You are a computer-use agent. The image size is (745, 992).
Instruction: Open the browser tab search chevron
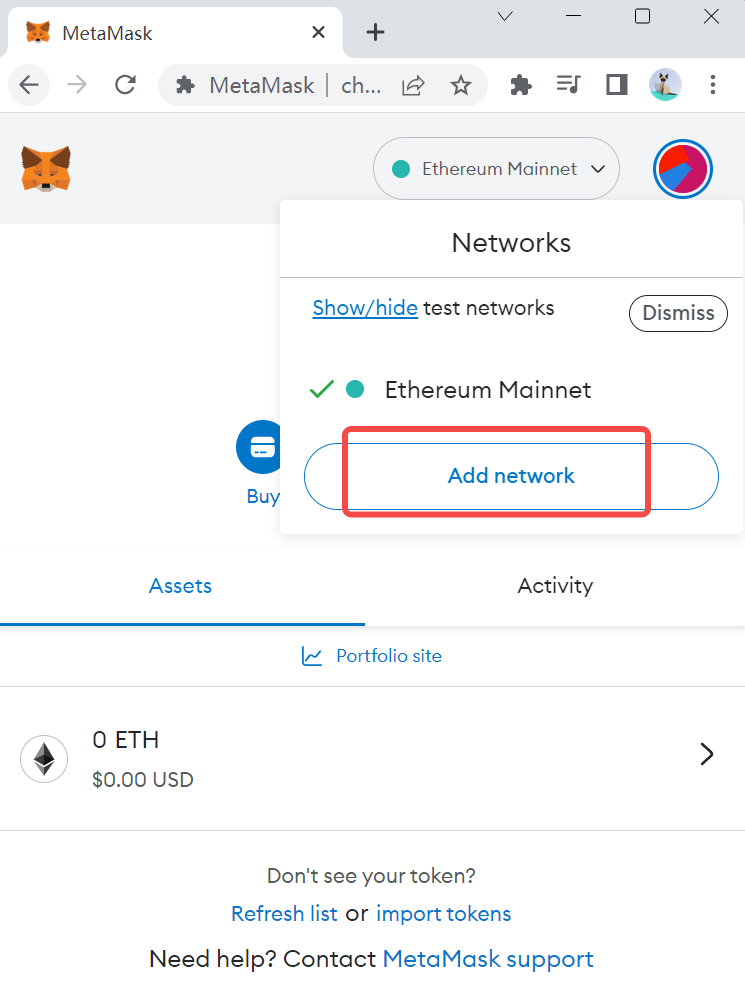click(504, 16)
